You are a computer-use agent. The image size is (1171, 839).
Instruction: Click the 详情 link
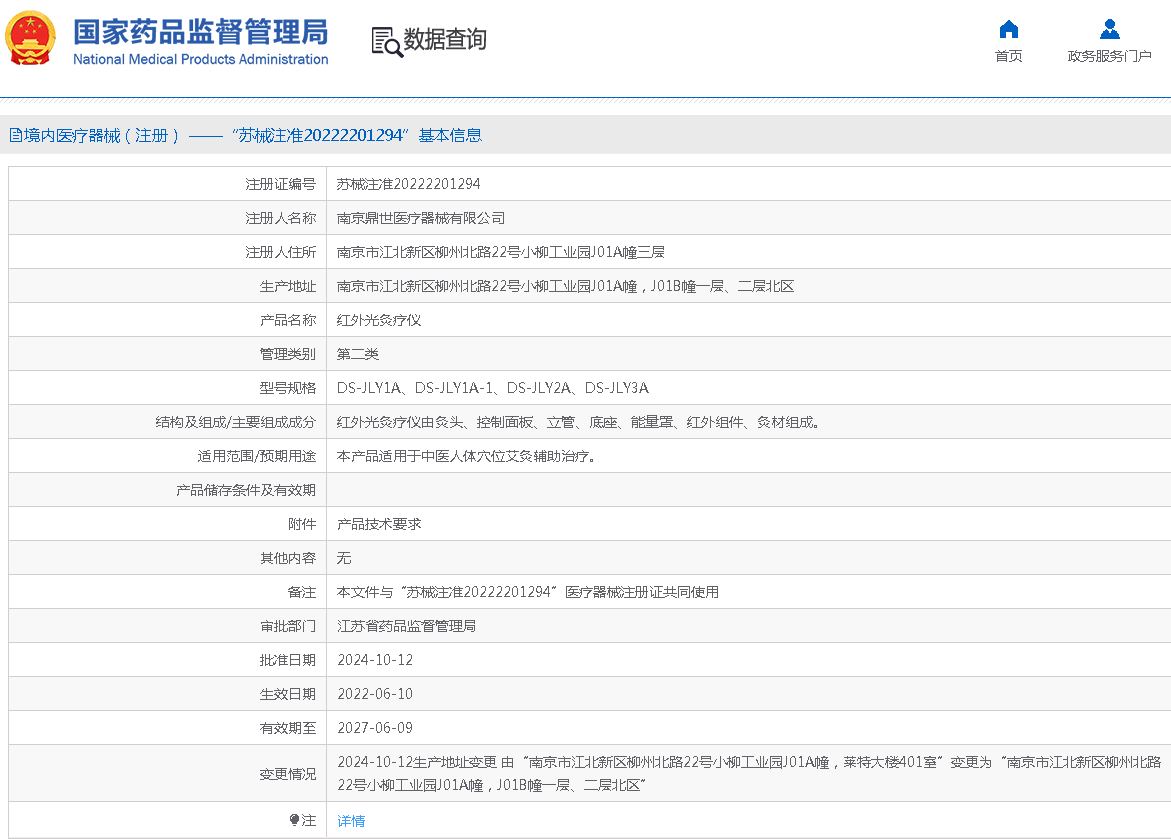tap(351, 821)
